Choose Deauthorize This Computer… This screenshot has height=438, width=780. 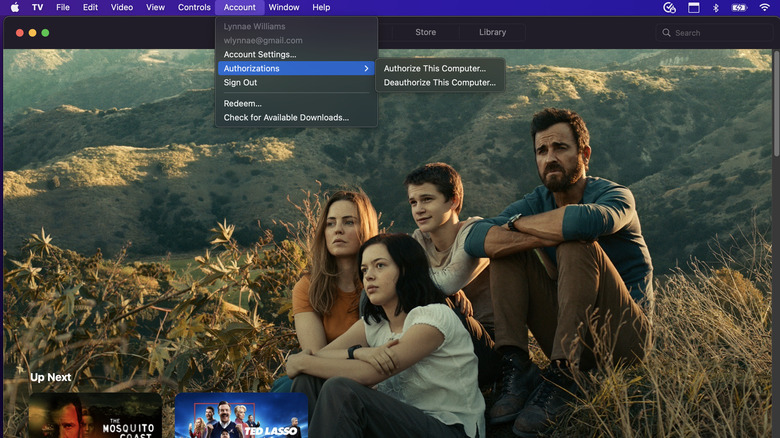point(440,83)
